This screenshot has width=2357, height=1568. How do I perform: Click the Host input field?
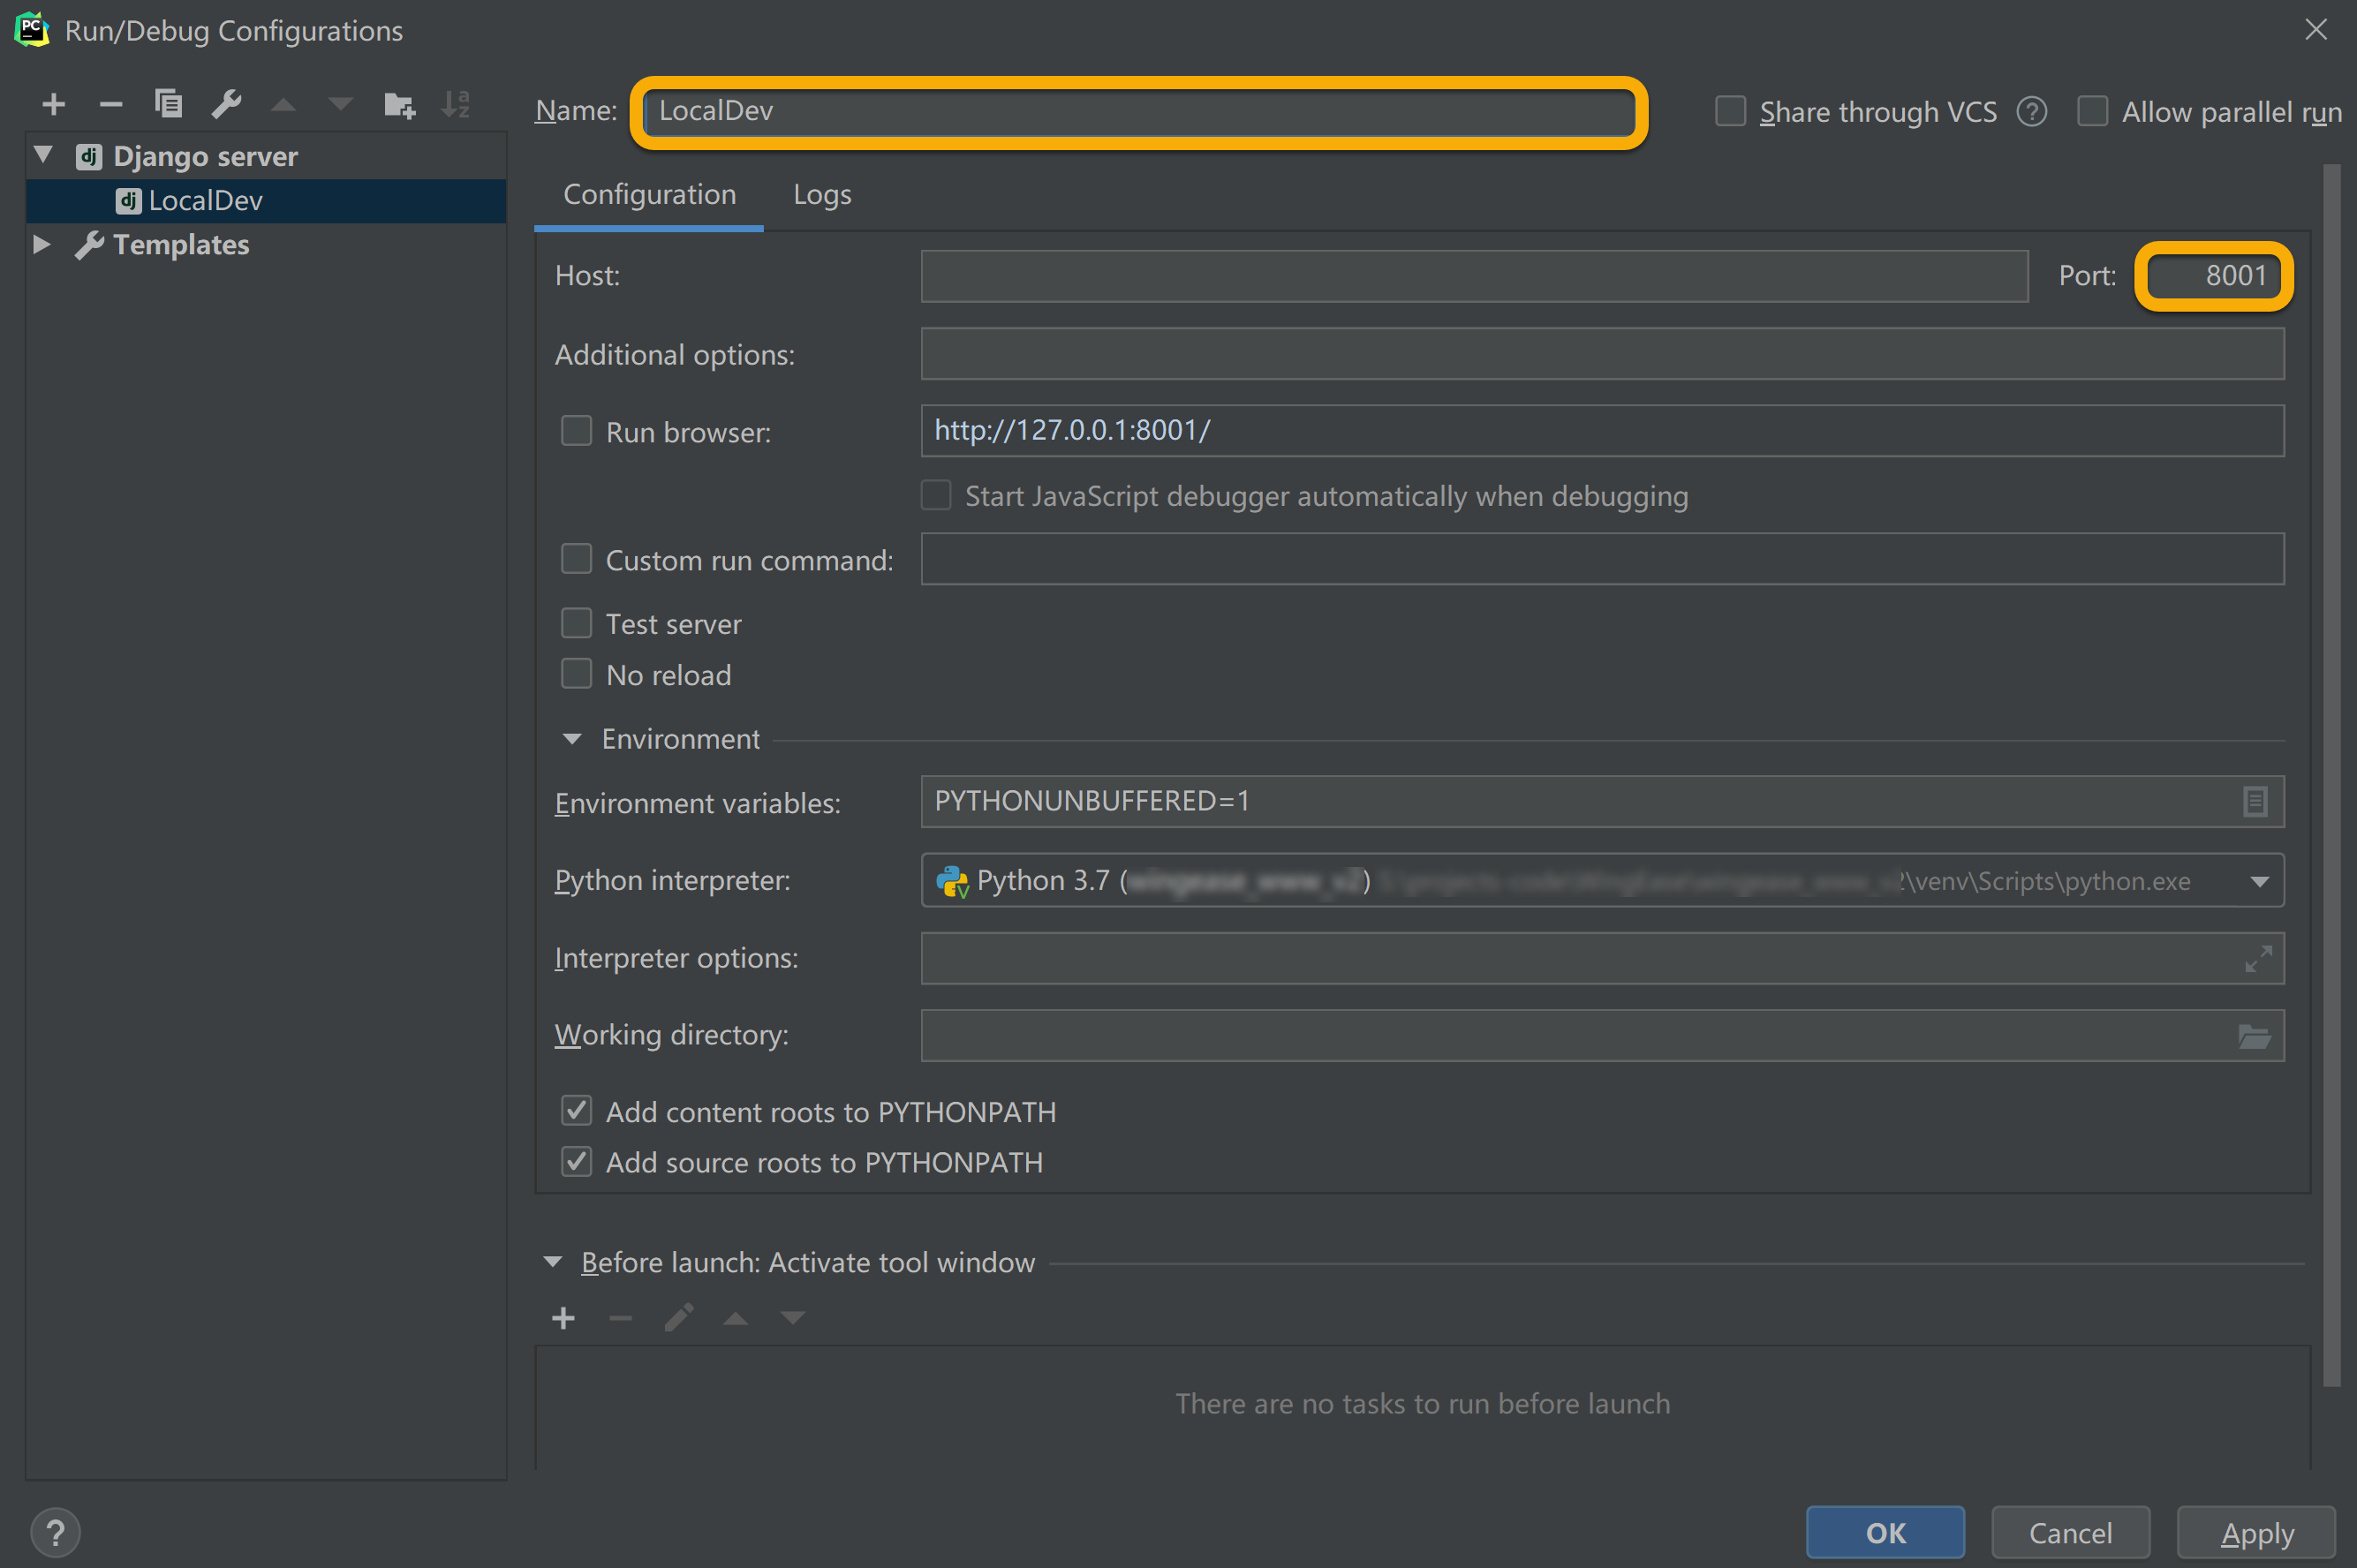[1473, 276]
